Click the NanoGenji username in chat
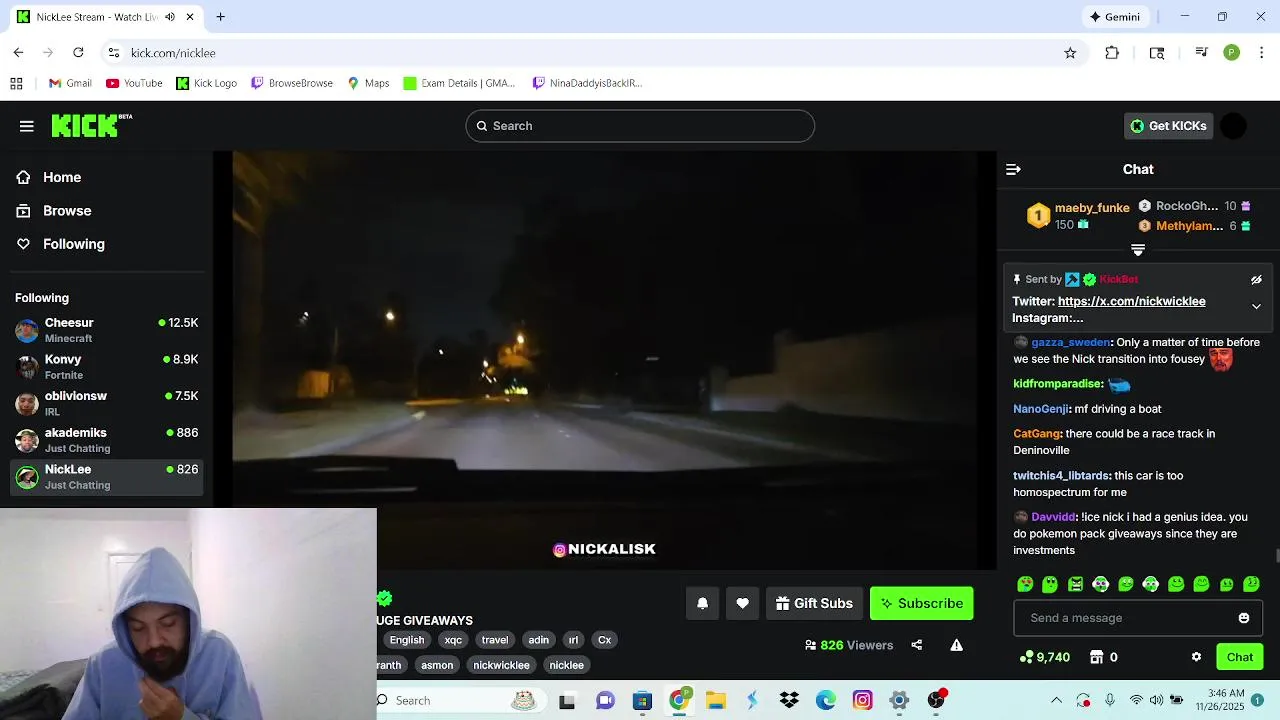This screenshot has width=1280, height=720. click(x=1040, y=409)
